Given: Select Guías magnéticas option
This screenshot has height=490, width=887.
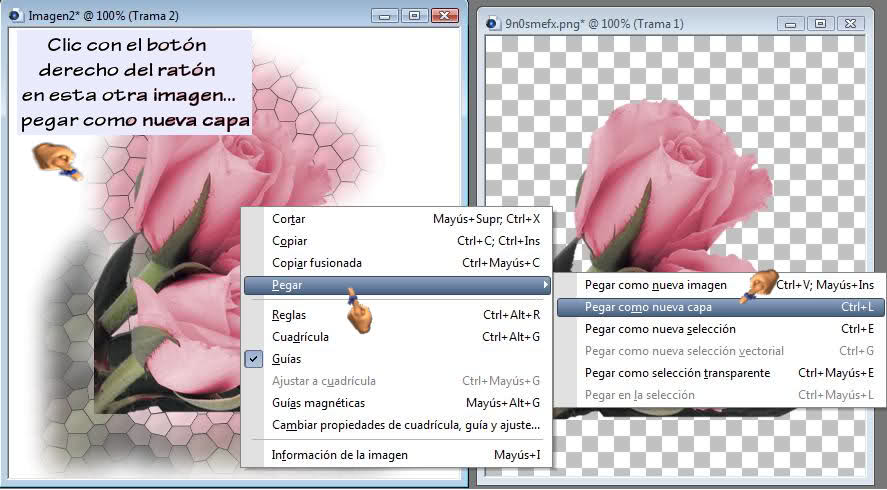Looking at the screenshot, I should coord(397,403).
